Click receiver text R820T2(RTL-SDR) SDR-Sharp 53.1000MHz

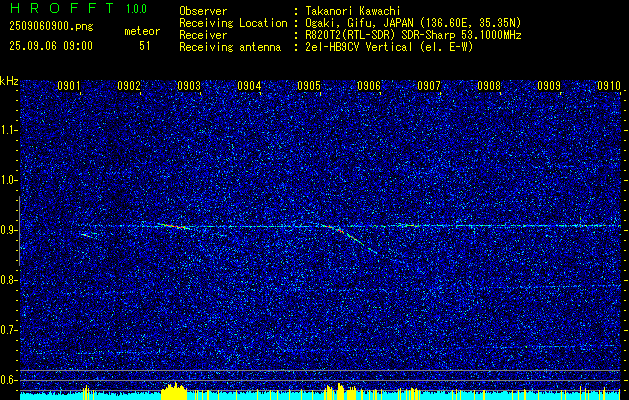413,35
